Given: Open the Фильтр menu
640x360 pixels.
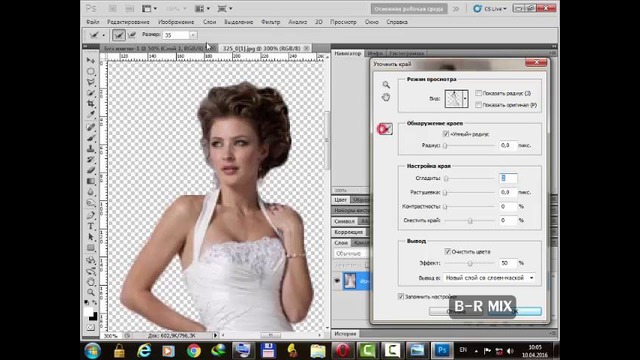Looking at the screenshot, I should click(x=271, y=22).
